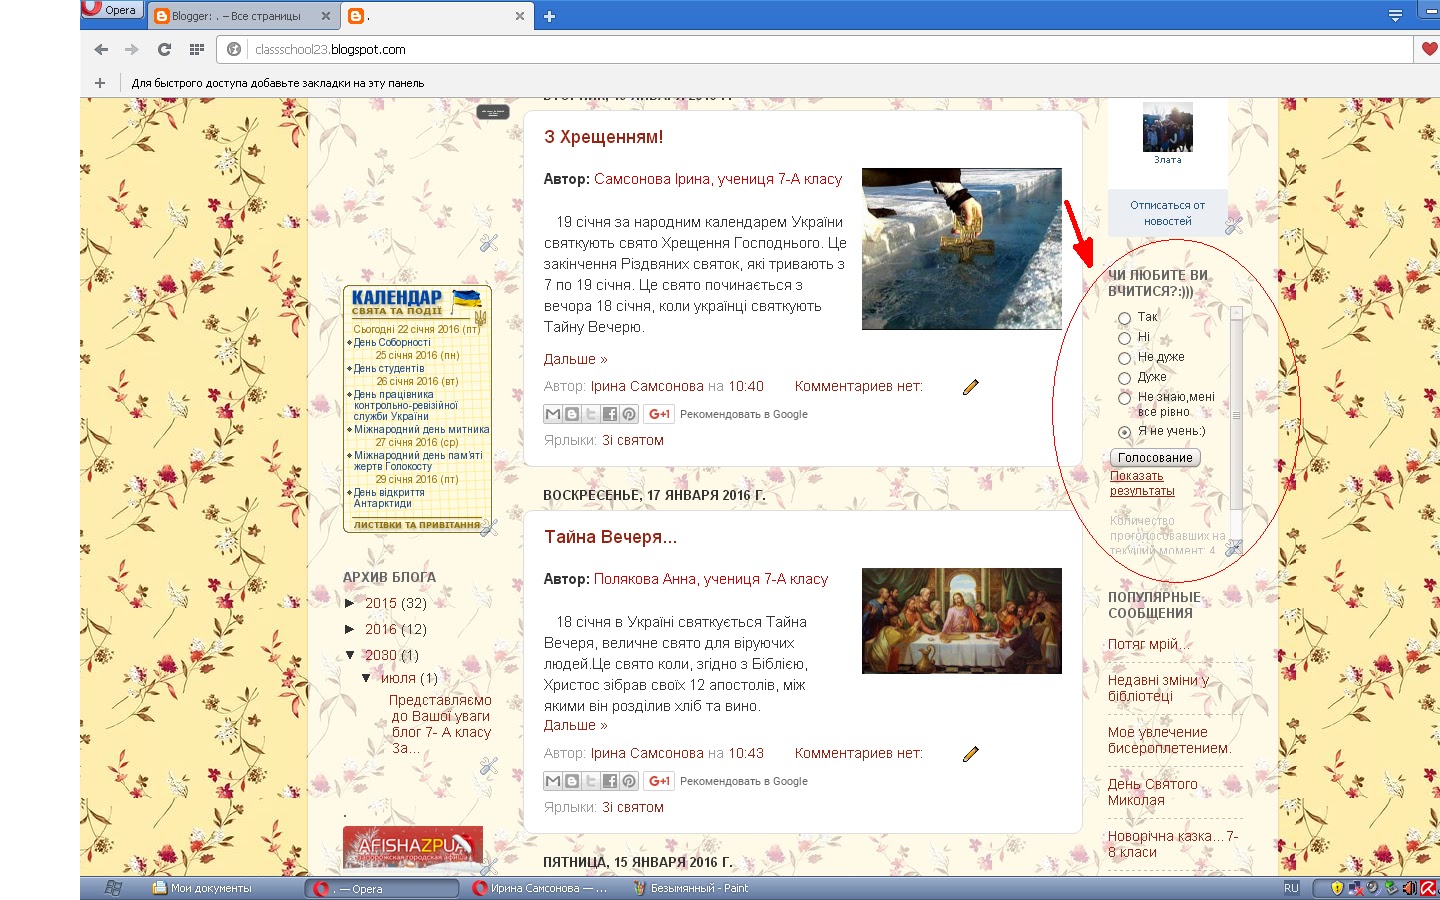Switch to the 'Blogger: . – Все страницы' tab
1440x900 pixels.
[236, 16]
